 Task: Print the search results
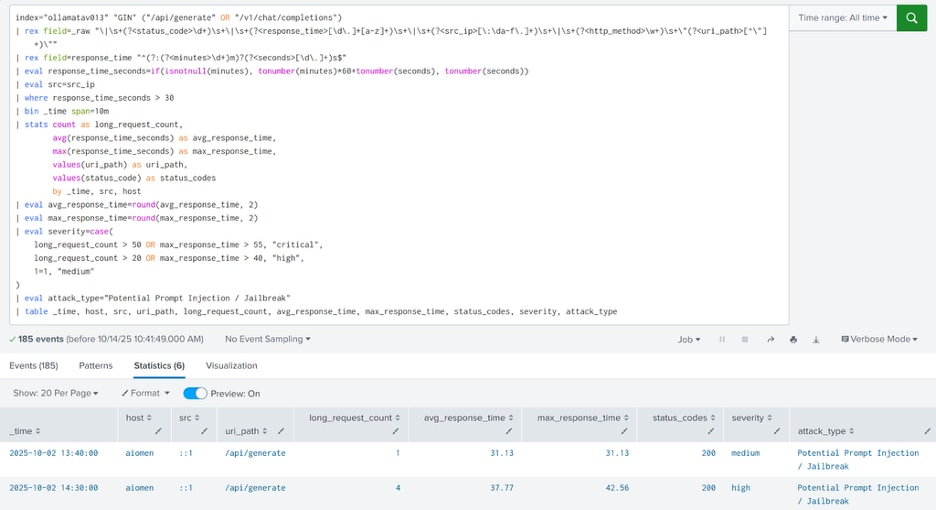tap(793, 340)
